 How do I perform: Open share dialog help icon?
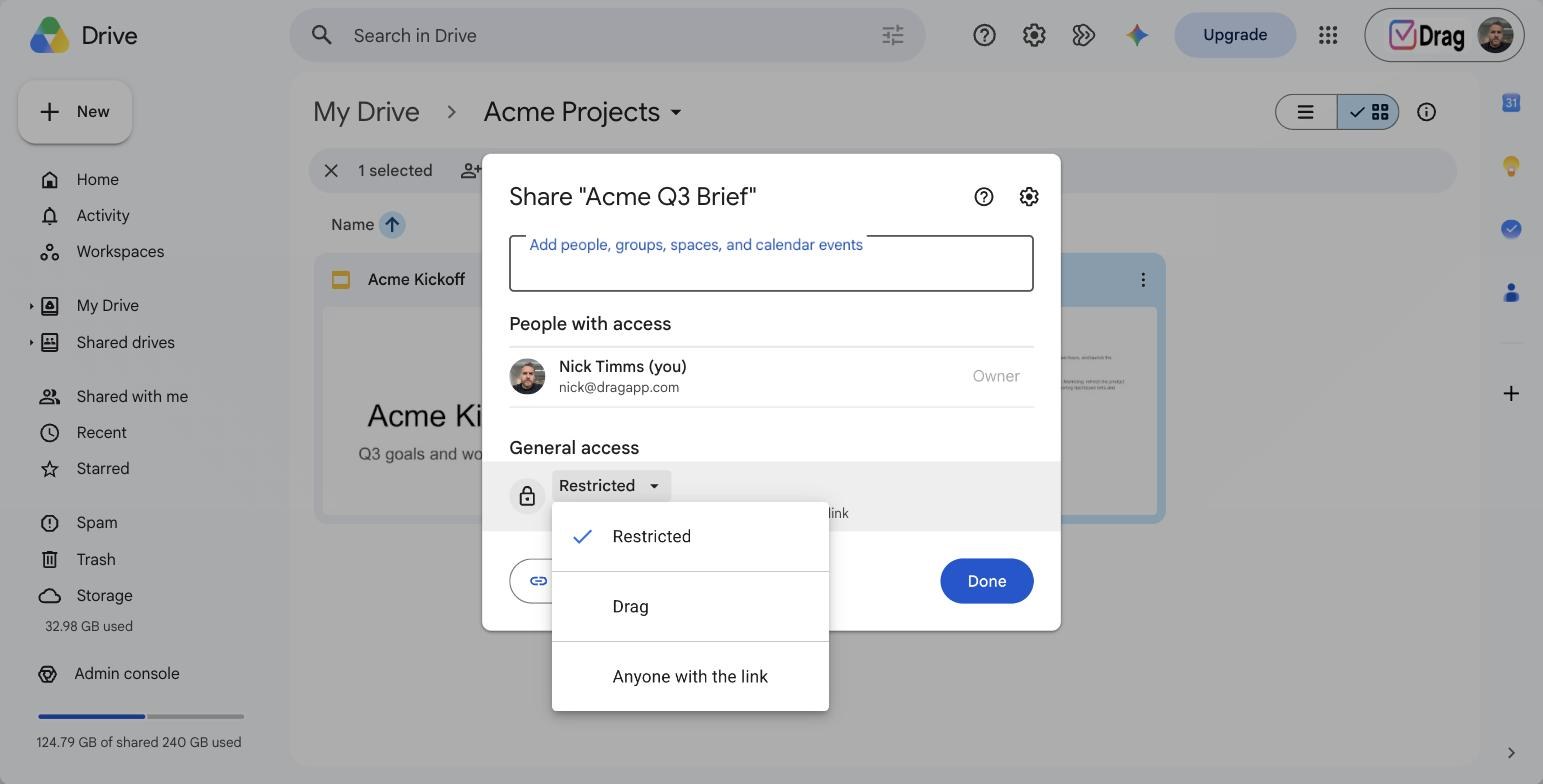click(984, 197)
